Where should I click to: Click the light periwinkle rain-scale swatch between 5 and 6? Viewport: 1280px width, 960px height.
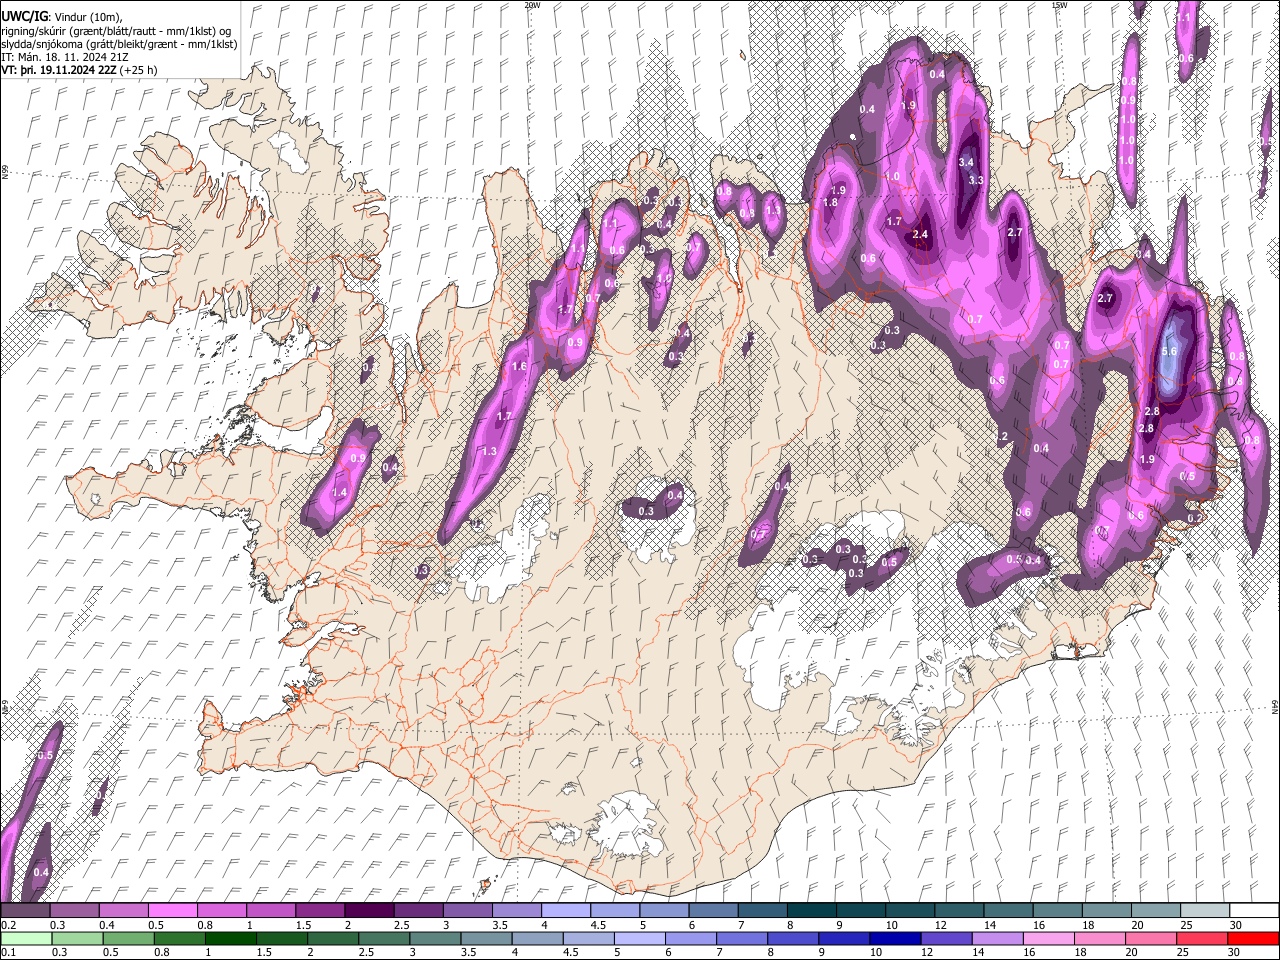click(x=639, y=938)
